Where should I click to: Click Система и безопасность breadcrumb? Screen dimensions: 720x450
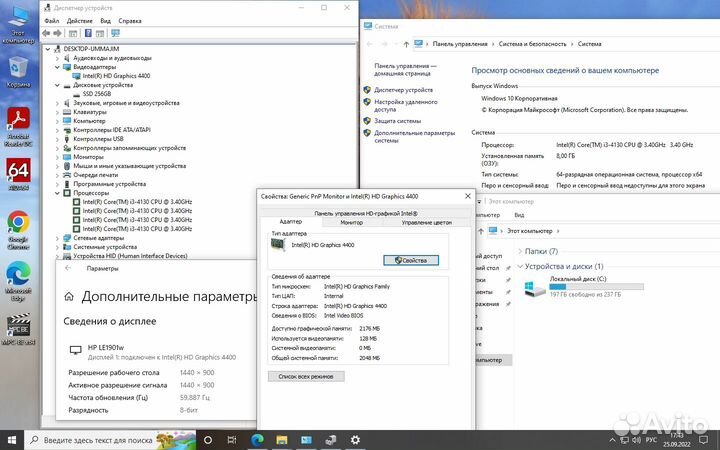coord(532,44)
